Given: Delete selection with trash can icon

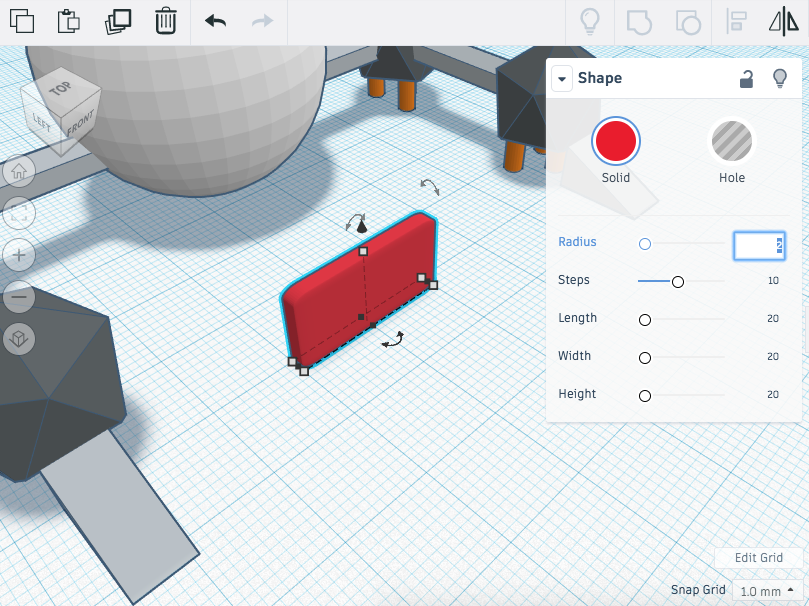Looking at the screenshot, I should [x=166, y=22].
